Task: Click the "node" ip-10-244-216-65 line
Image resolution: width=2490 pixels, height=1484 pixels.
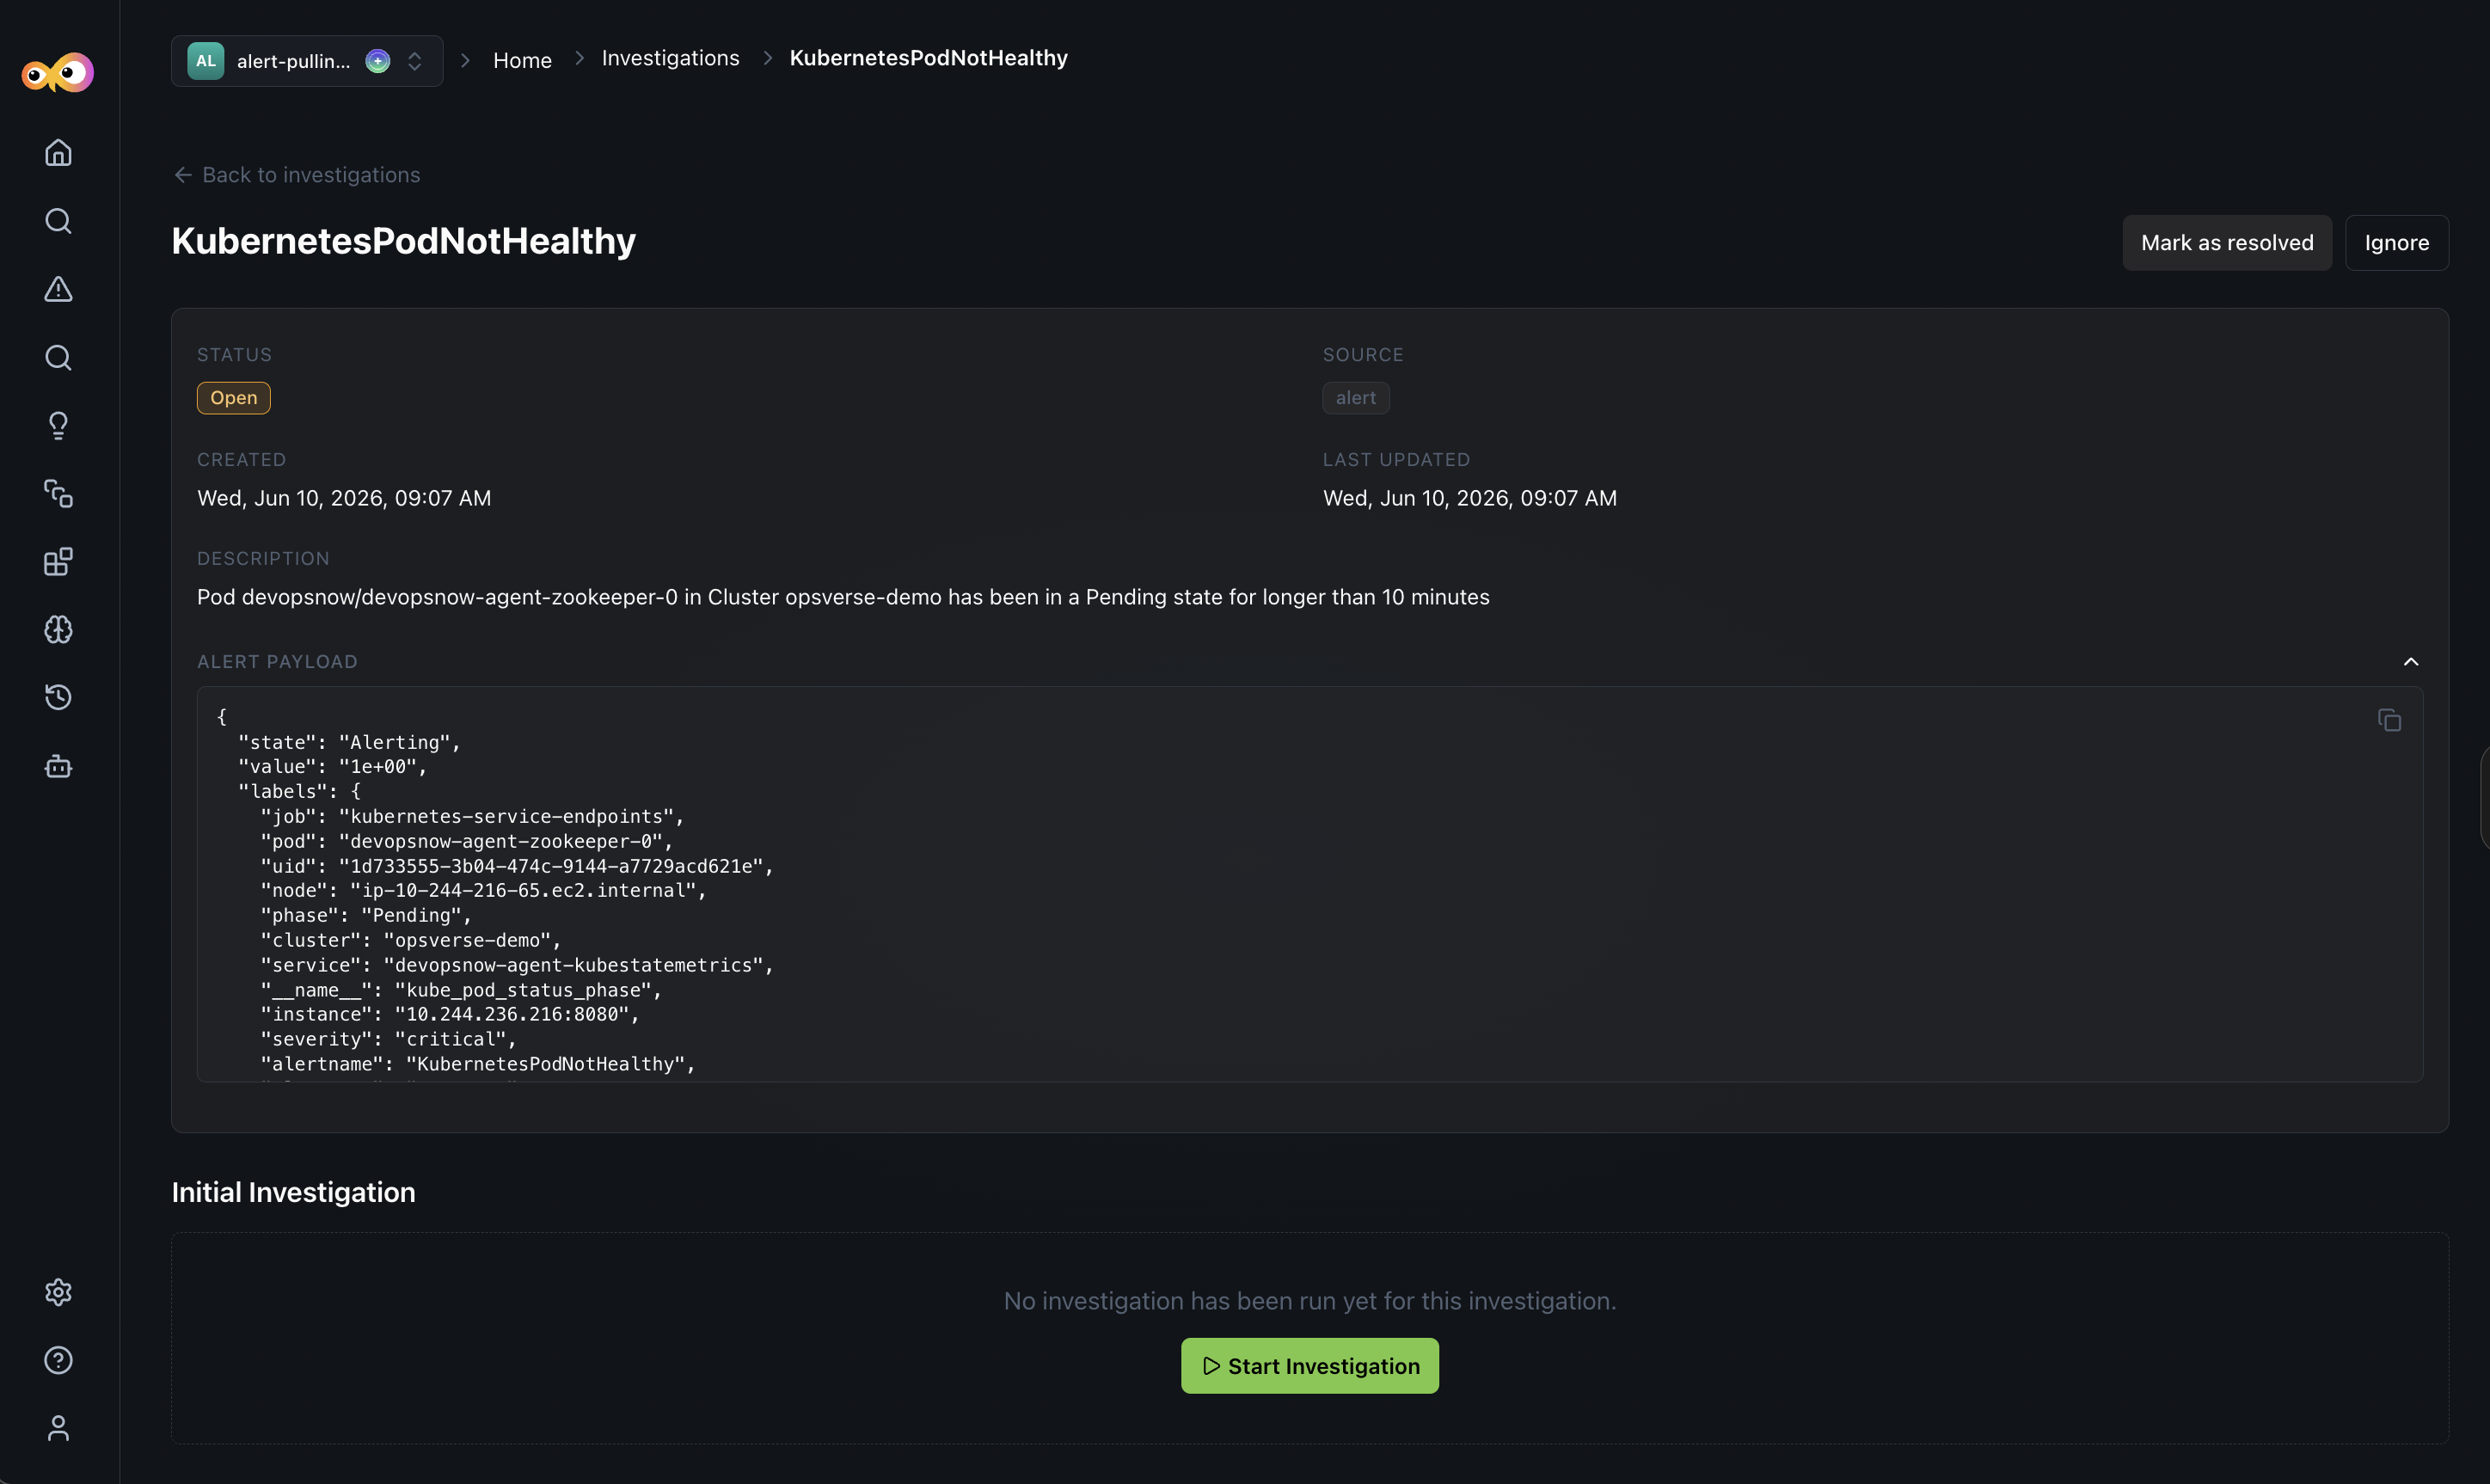Action: coord(483,890)
